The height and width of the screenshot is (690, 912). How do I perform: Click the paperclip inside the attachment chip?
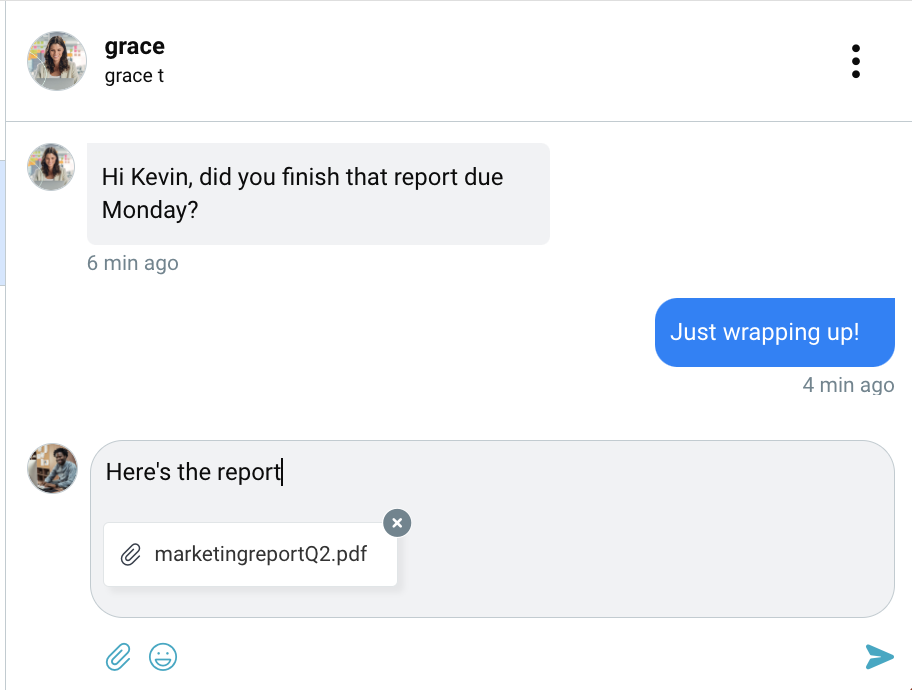tap(131, 554)
